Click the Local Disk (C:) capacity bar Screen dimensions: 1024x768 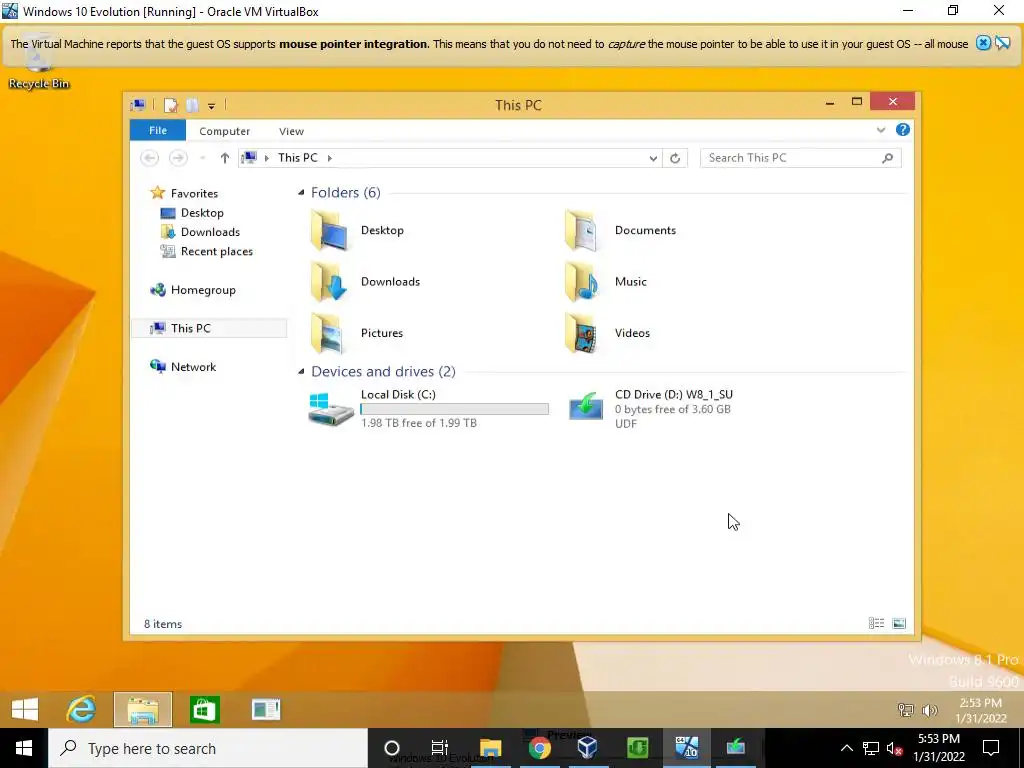tap(455, 409)
